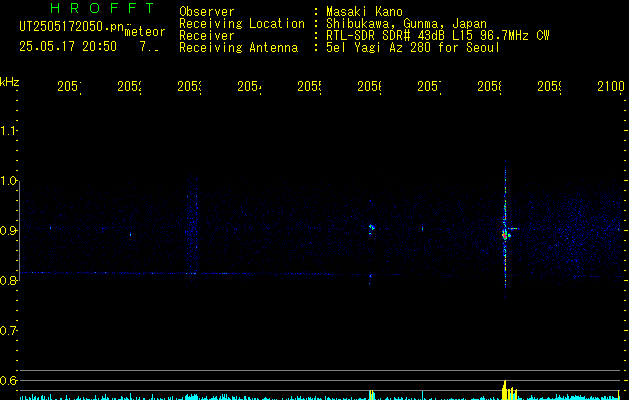Click the 0.6 frequency axis label
This screenshot has height=400, width=629.
pyautogui.click(x=8, y=380)
